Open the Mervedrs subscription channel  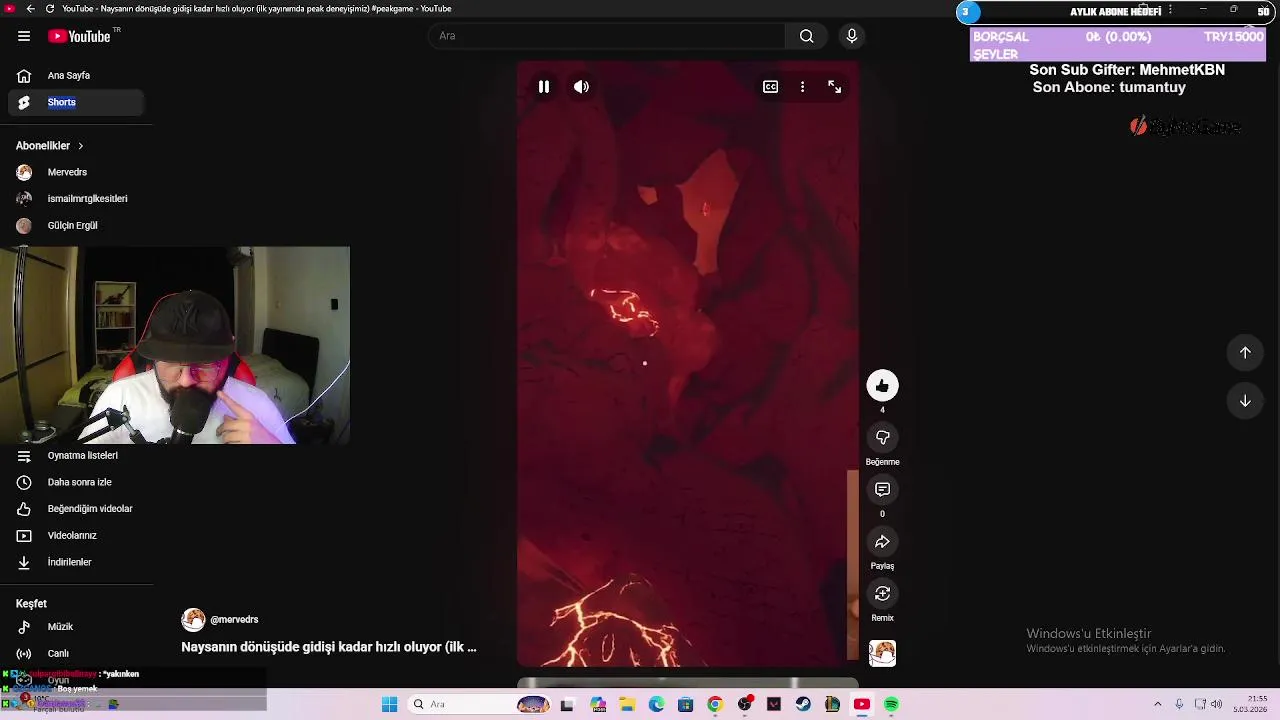(x=76, y=172)
